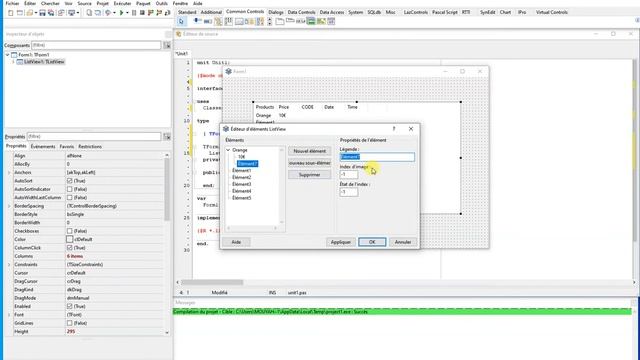This screenshot has width=640, height=360.
Task: Click the View Units icon
Action: (89, 13)
